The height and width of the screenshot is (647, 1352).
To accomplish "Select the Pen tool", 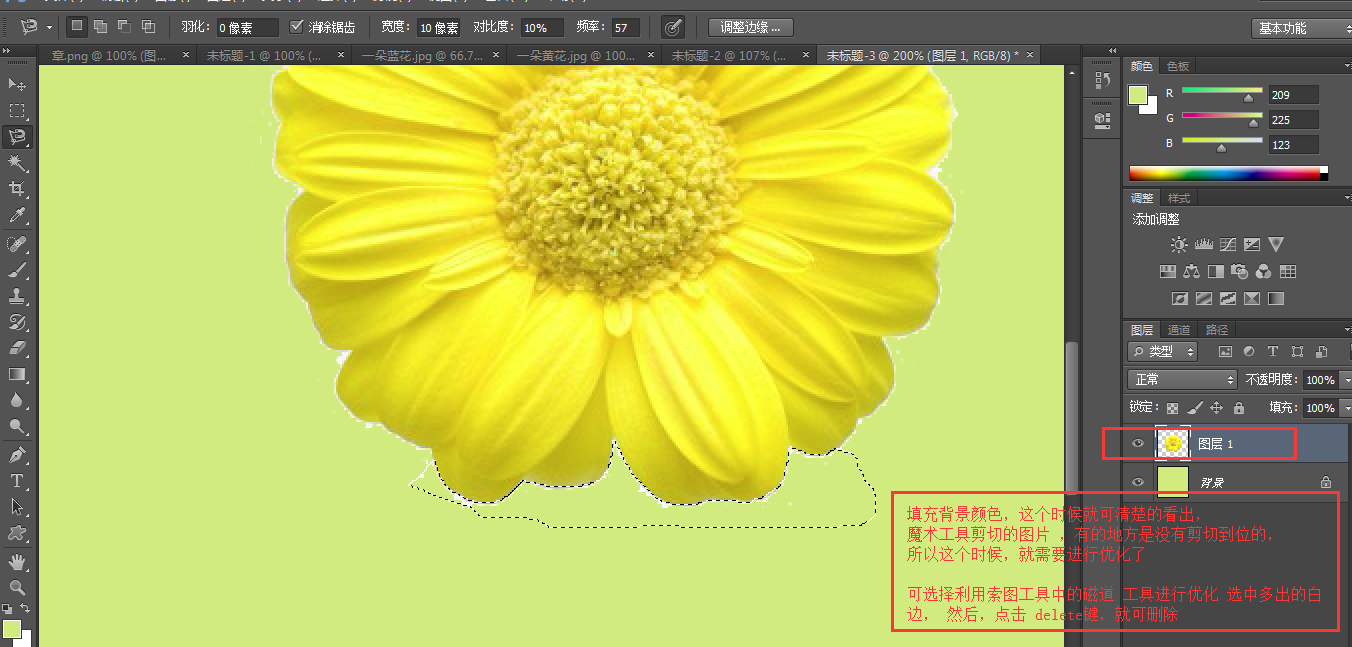I will click(x=17, y=455).
